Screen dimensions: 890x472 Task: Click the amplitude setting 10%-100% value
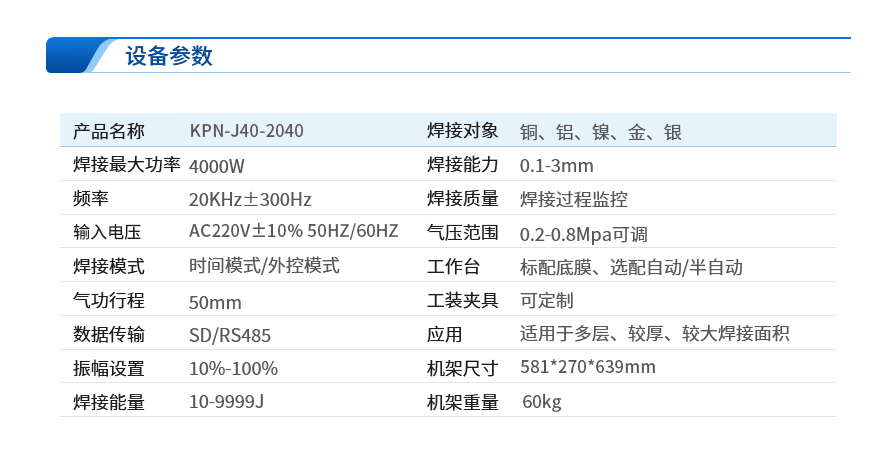click(x=233, y=368)
